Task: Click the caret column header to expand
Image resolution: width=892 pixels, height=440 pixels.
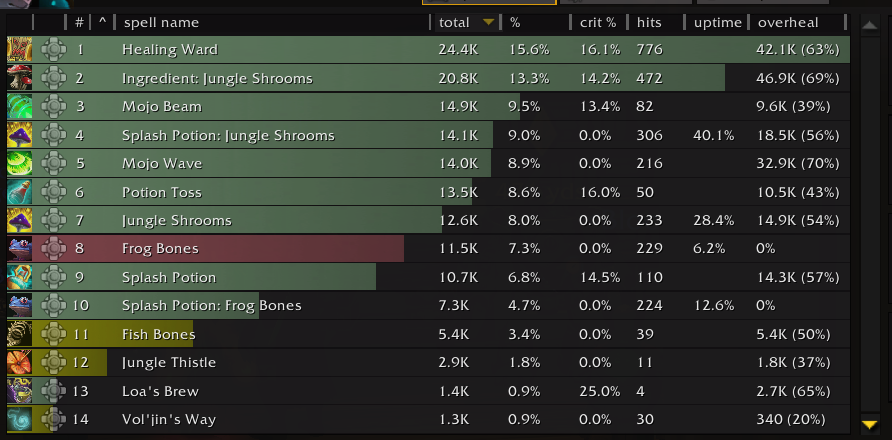Action: (x=102, y=22)
